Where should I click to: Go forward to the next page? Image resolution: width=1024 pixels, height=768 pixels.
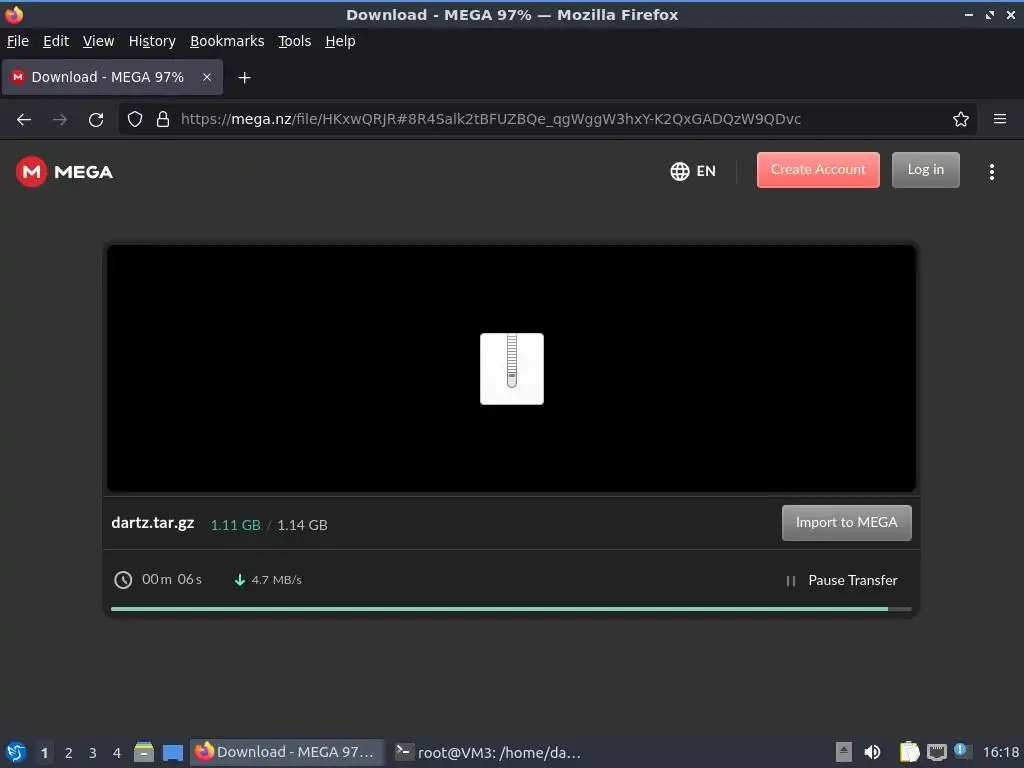pyautogui.click(x=60, y=120)
